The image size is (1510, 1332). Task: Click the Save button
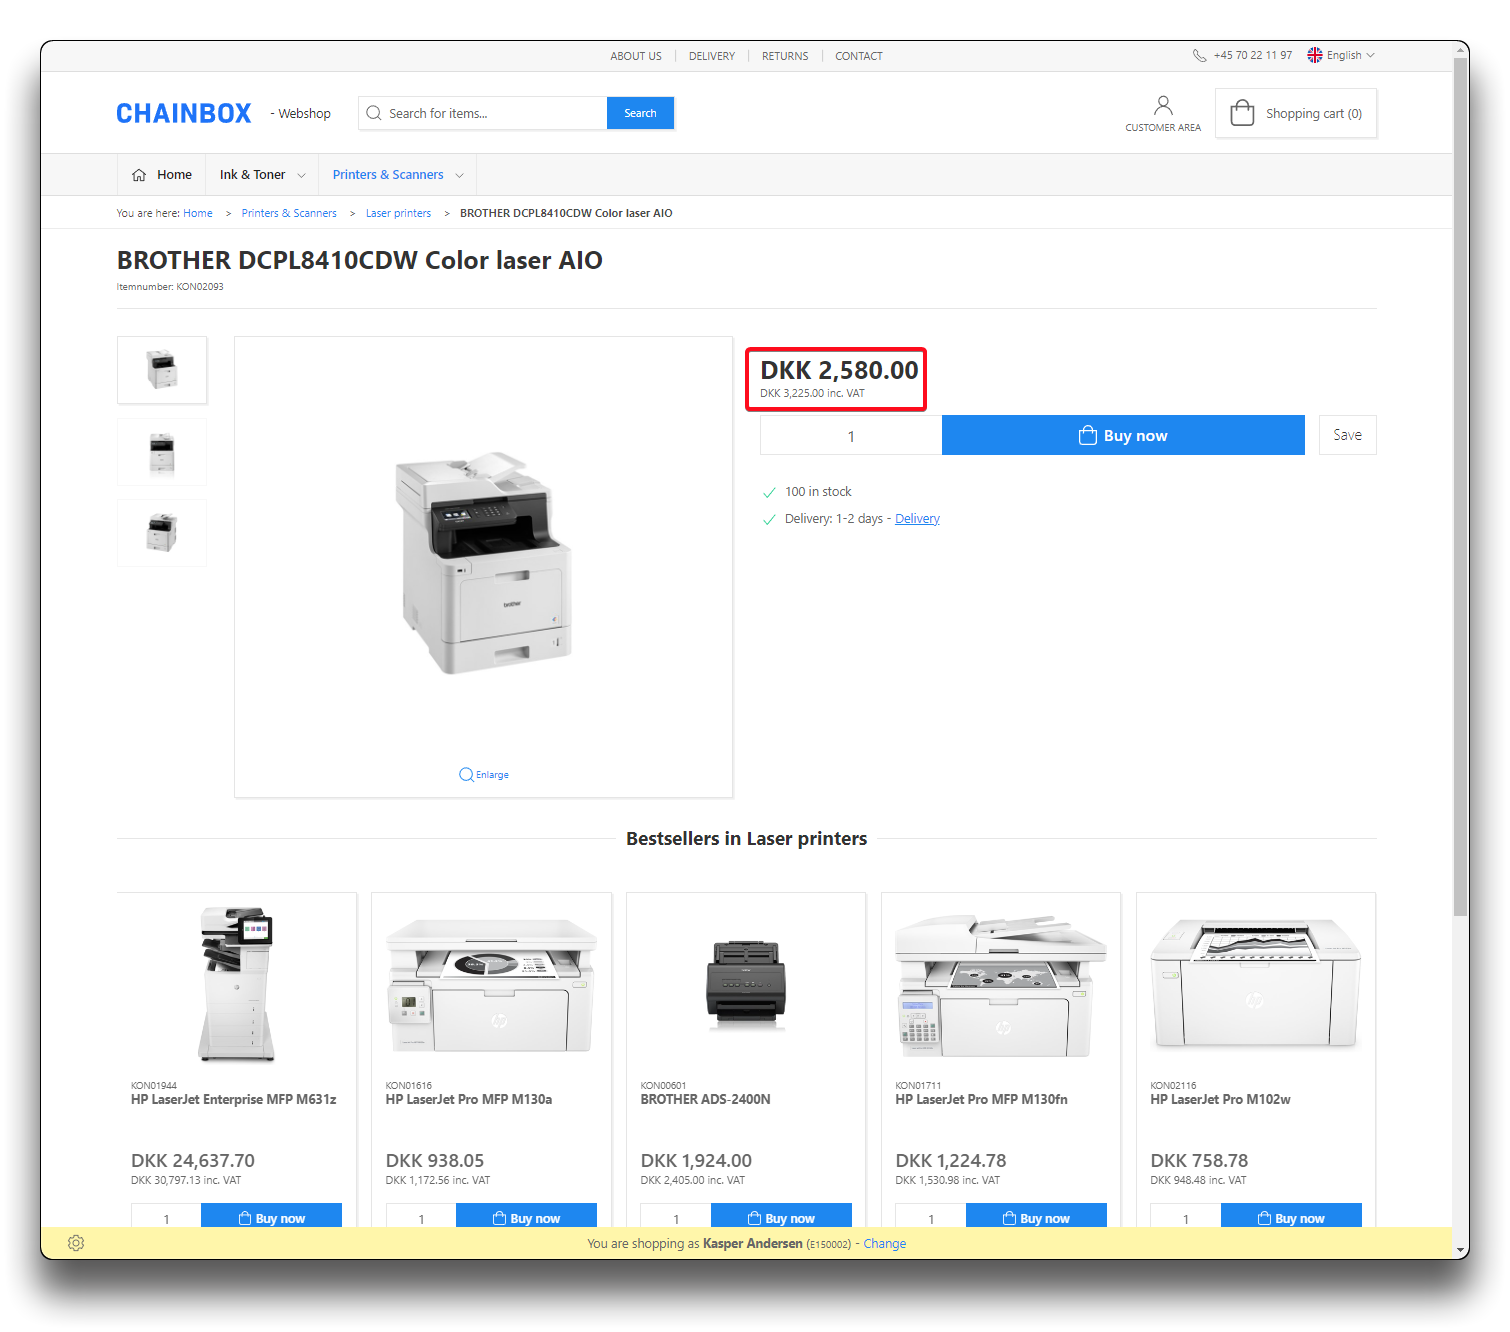[1347, 435]
